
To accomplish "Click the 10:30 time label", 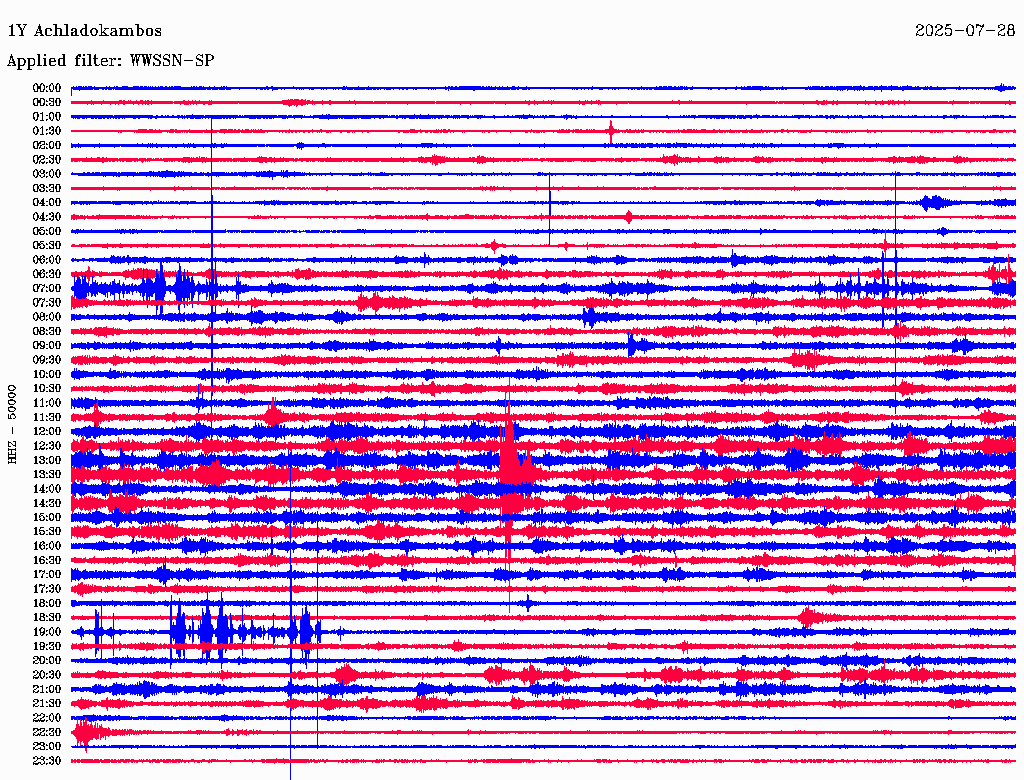I will (x=47, y=388).
